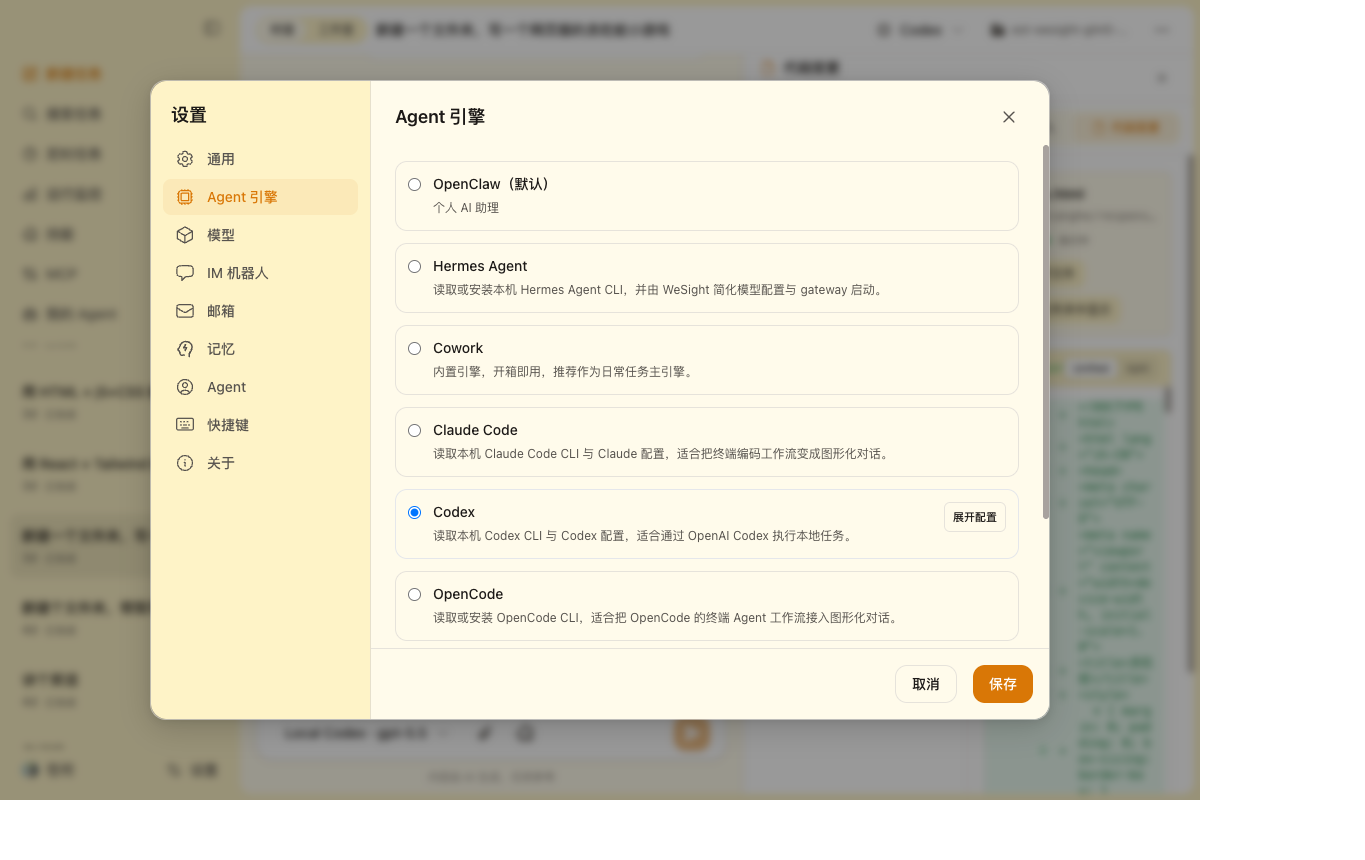
Task: Click the Codex description text
Action: click(x=645, y=536)
